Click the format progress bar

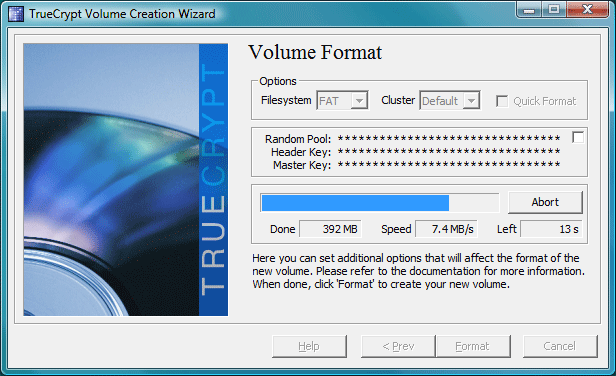pos(380,203)
